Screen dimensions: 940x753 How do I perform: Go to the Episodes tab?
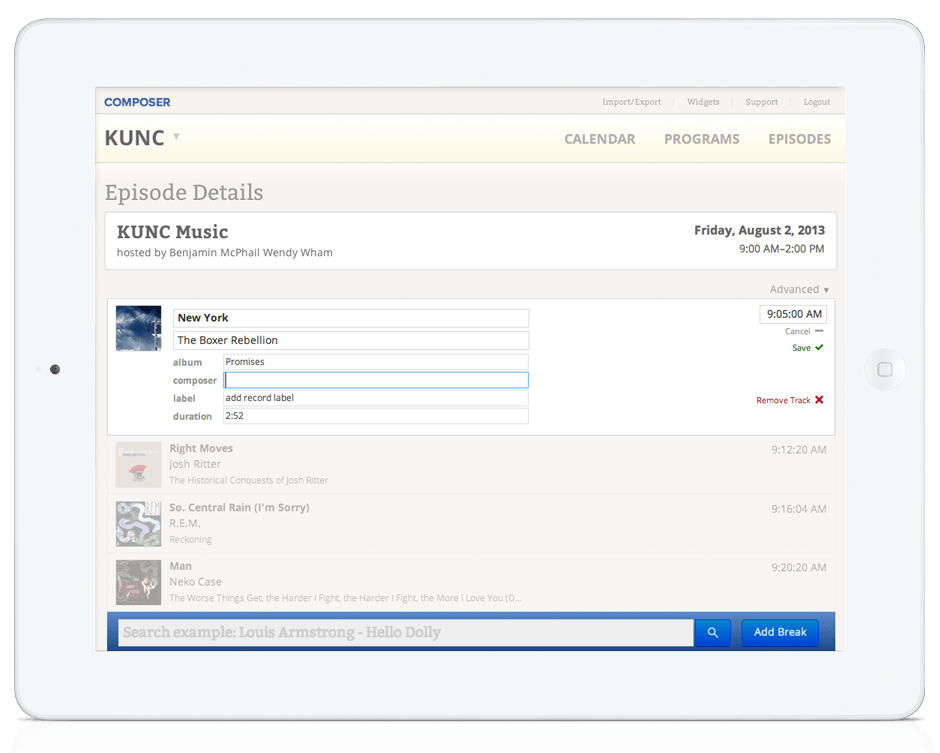pyautogui.click(x=799, y=139)
